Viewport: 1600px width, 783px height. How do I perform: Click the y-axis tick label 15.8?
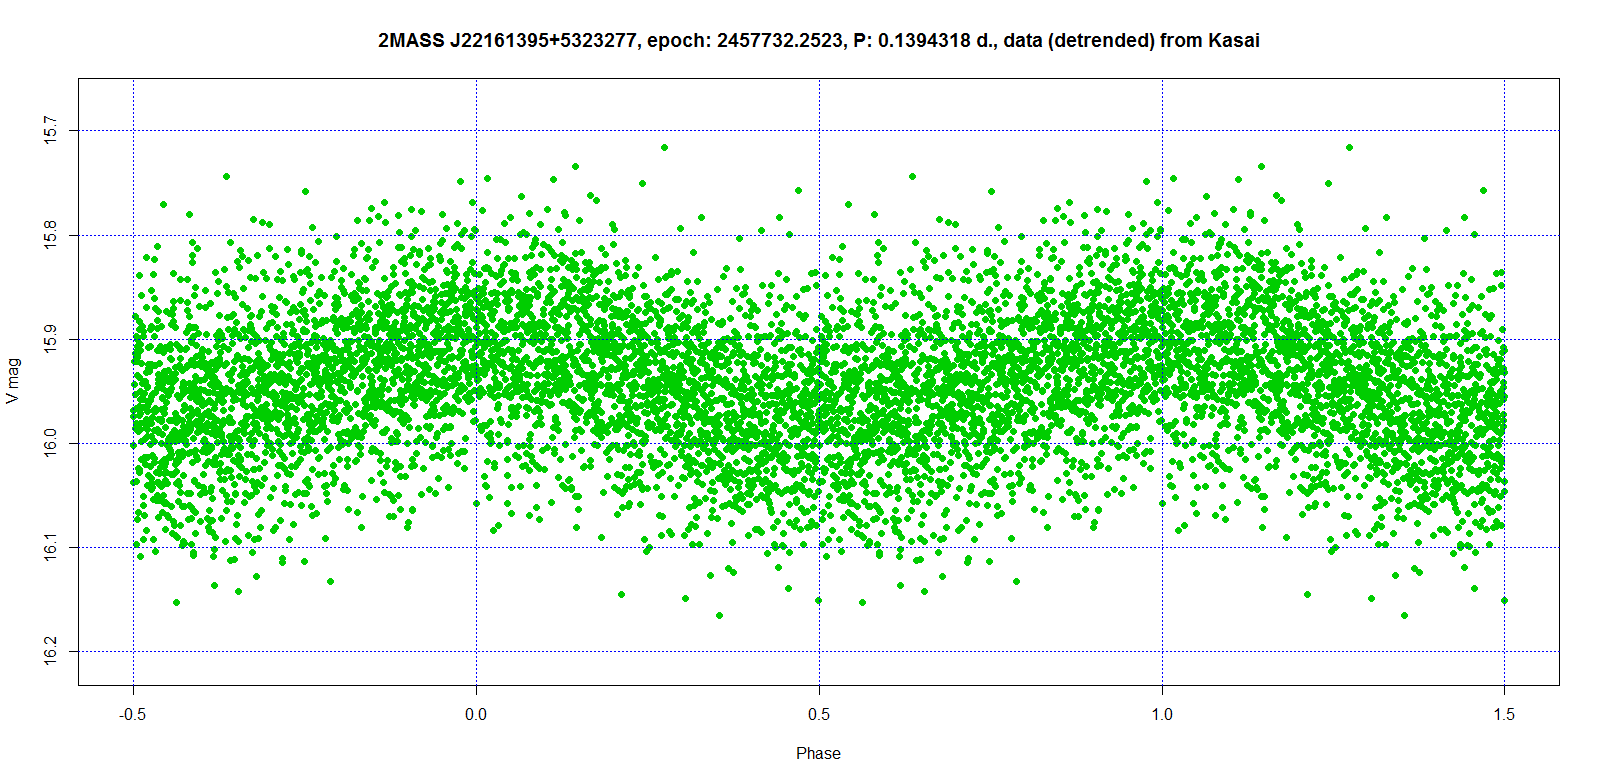click(x=51, y=235)
